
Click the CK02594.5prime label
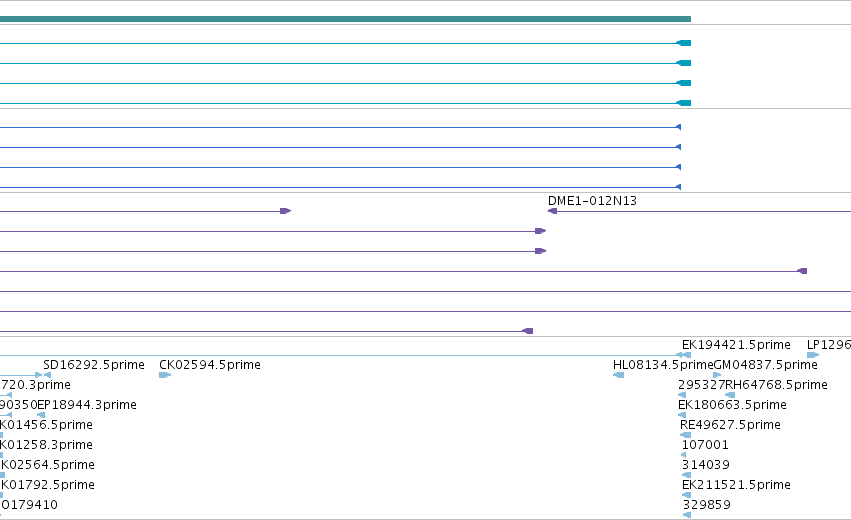(210, 365)
